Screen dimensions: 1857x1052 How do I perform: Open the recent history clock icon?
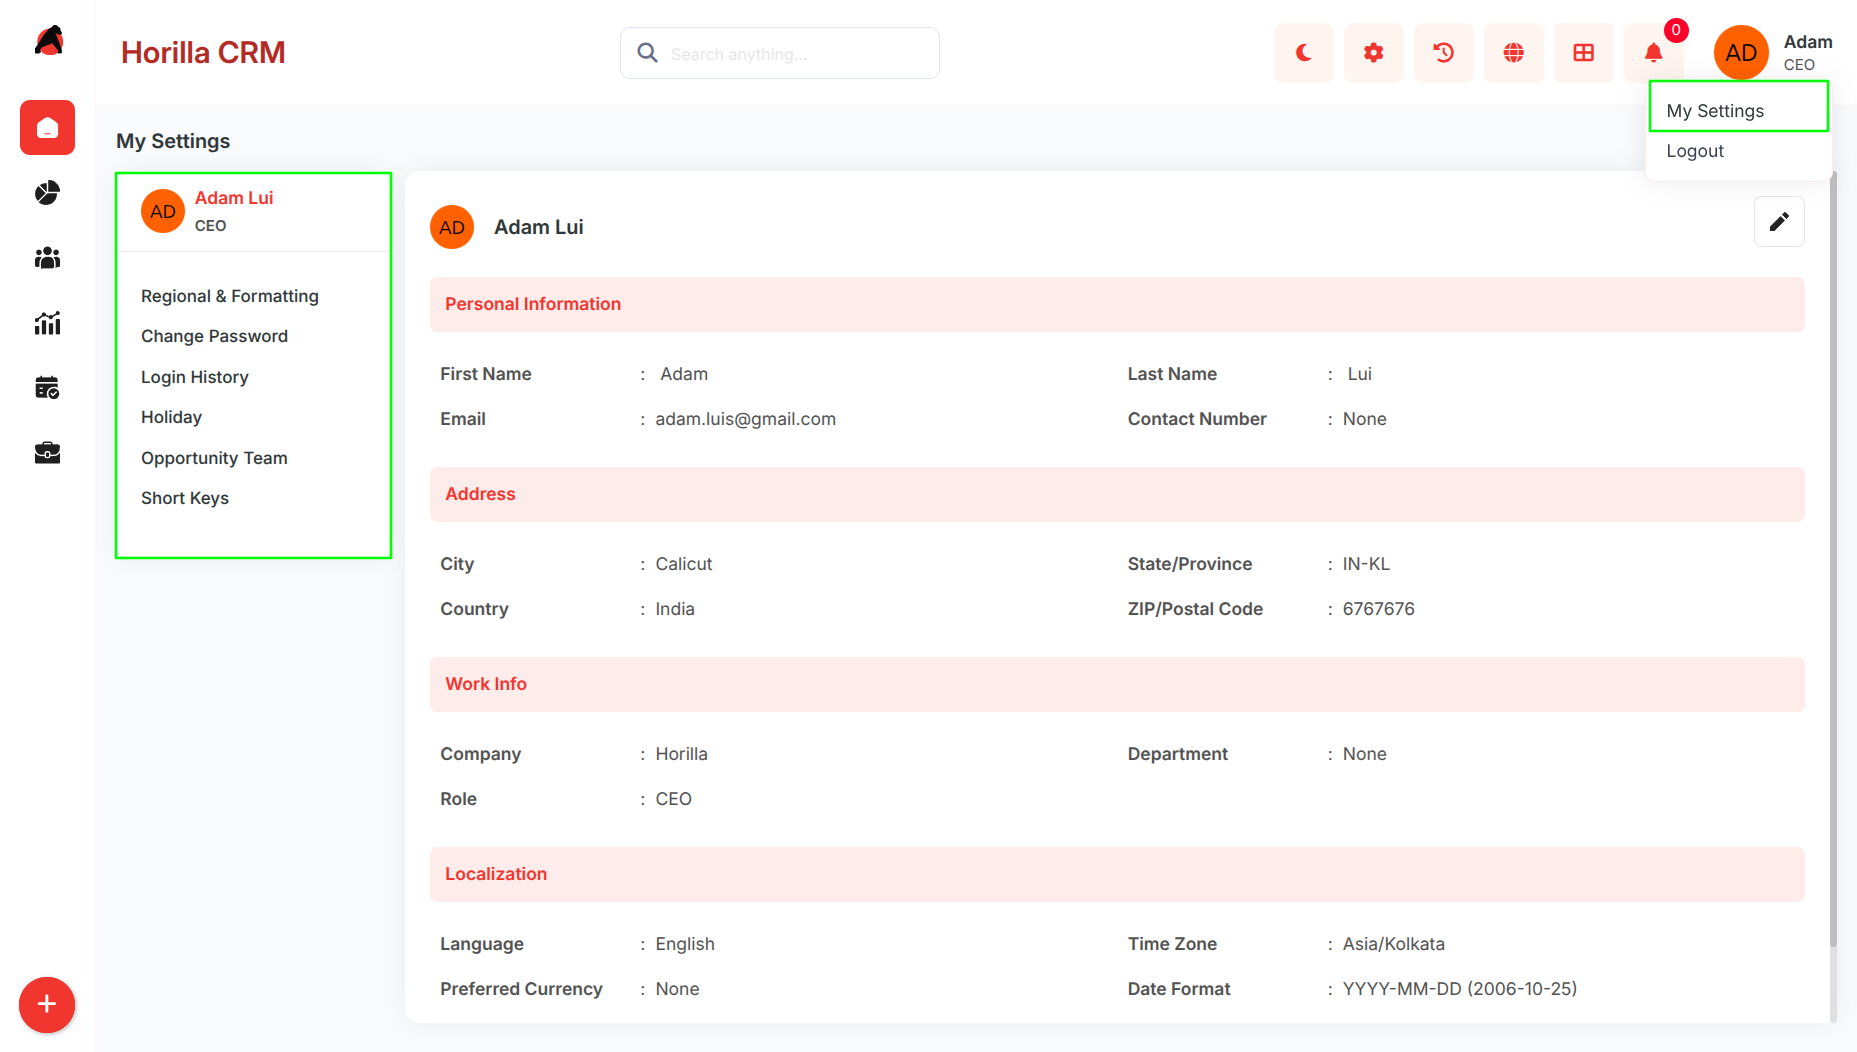click(x=1443, y=53)
